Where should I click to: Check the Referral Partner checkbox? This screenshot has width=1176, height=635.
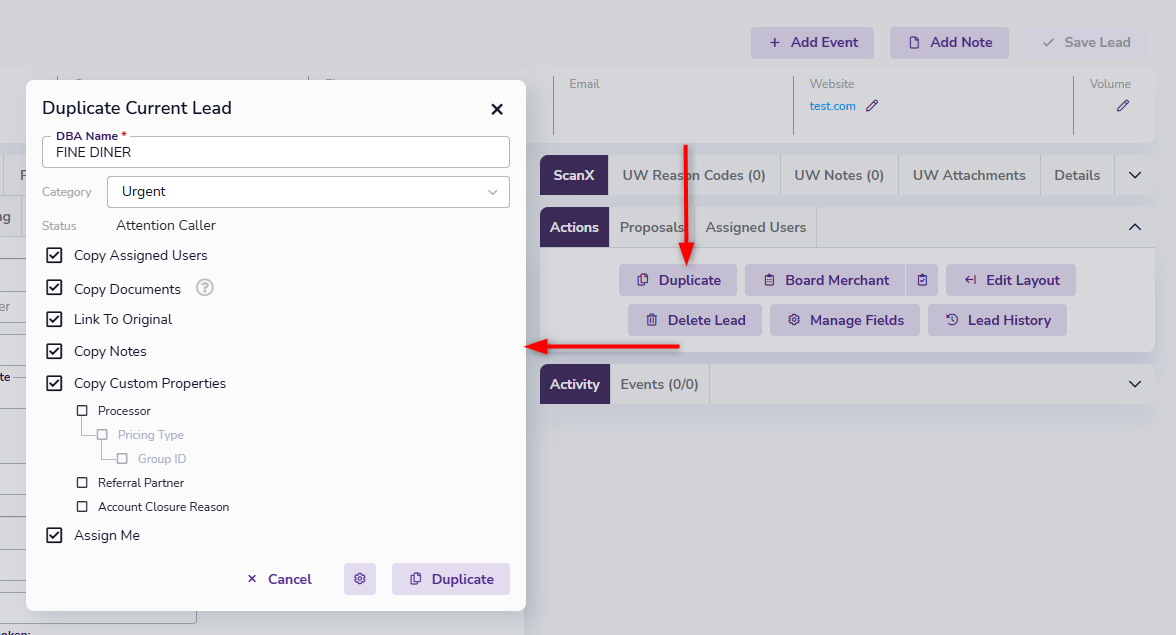[x=82, y=483]
